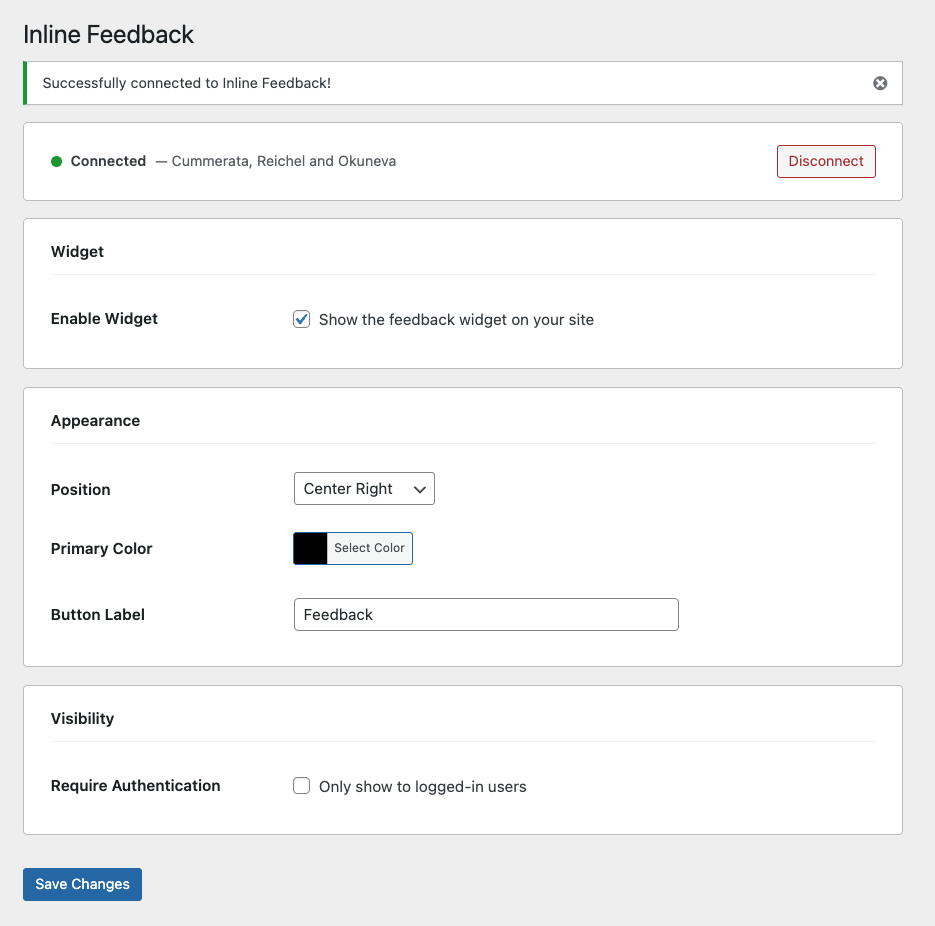Click inside the Button Label field
The height and width of the screenshot is (926, 935).
485,614
